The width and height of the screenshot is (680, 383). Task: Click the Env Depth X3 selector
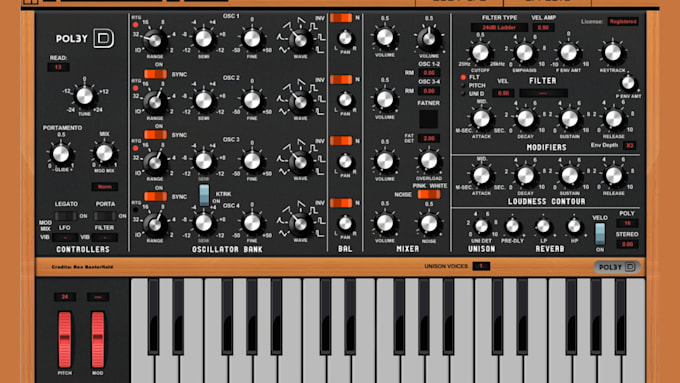tap(629, 145)
